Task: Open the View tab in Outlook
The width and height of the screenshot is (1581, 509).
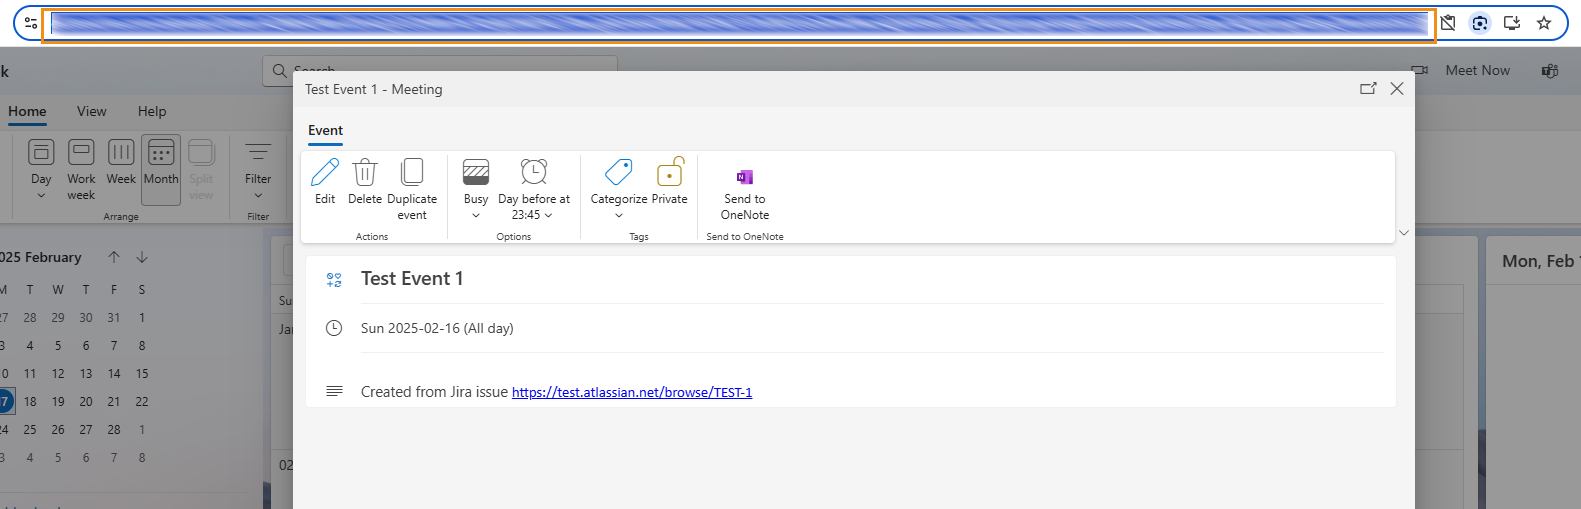Action: click(92, 111)
